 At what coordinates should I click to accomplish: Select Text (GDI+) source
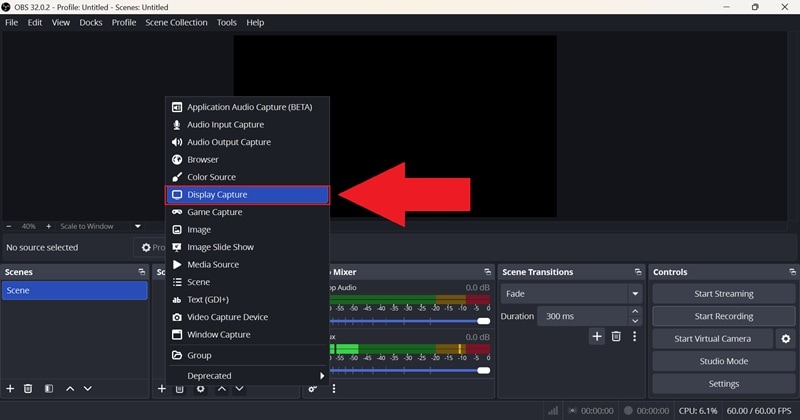(x=247, y=300)
